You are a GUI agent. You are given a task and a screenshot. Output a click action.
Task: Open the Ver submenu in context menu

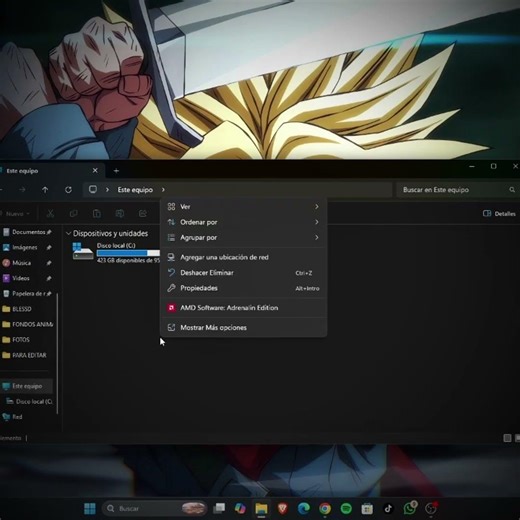click(243, 207)
